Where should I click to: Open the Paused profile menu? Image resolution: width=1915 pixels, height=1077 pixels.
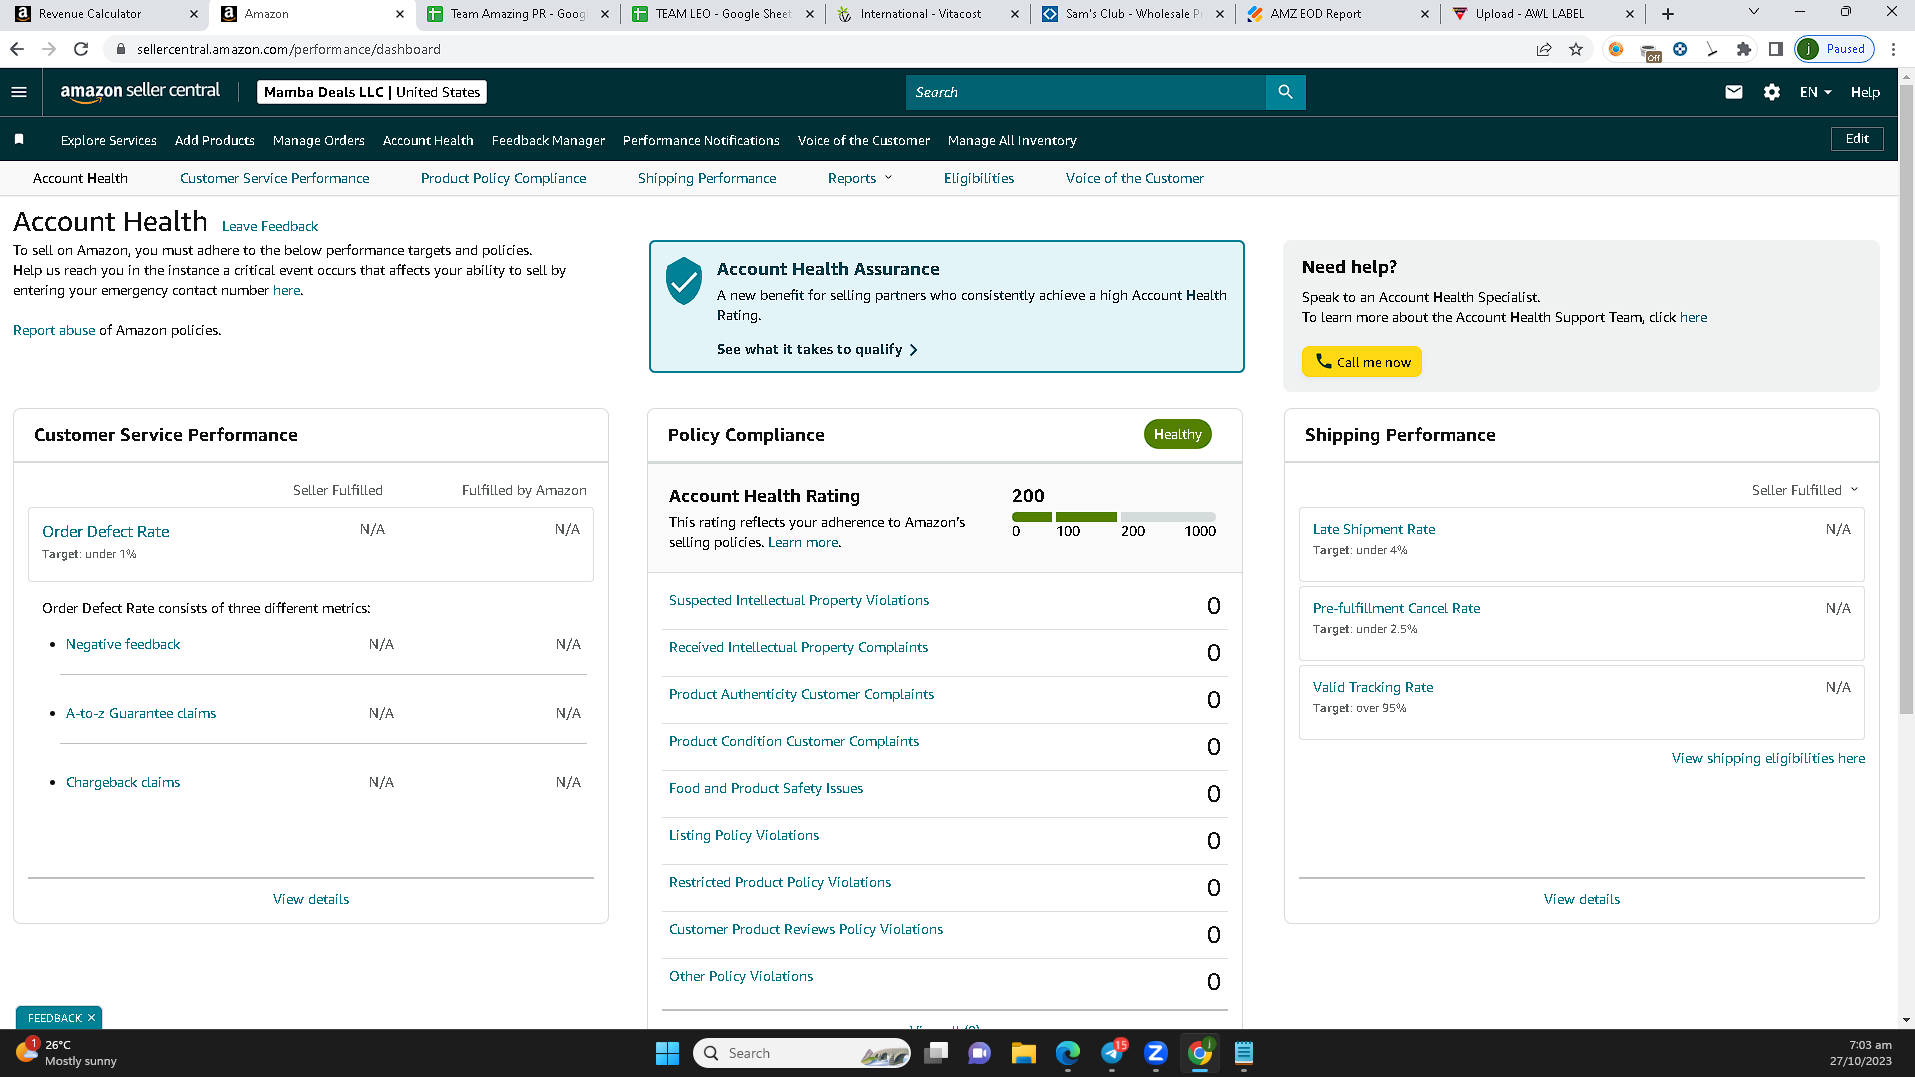click(x=1834, y=49)
